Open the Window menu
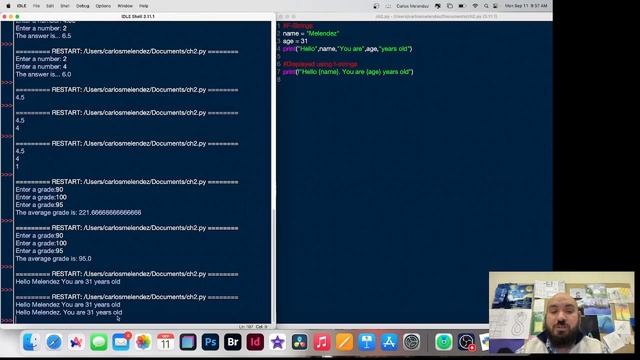This screenshot has height=360, width=640. pyautogui.click(x=125, y=6)
